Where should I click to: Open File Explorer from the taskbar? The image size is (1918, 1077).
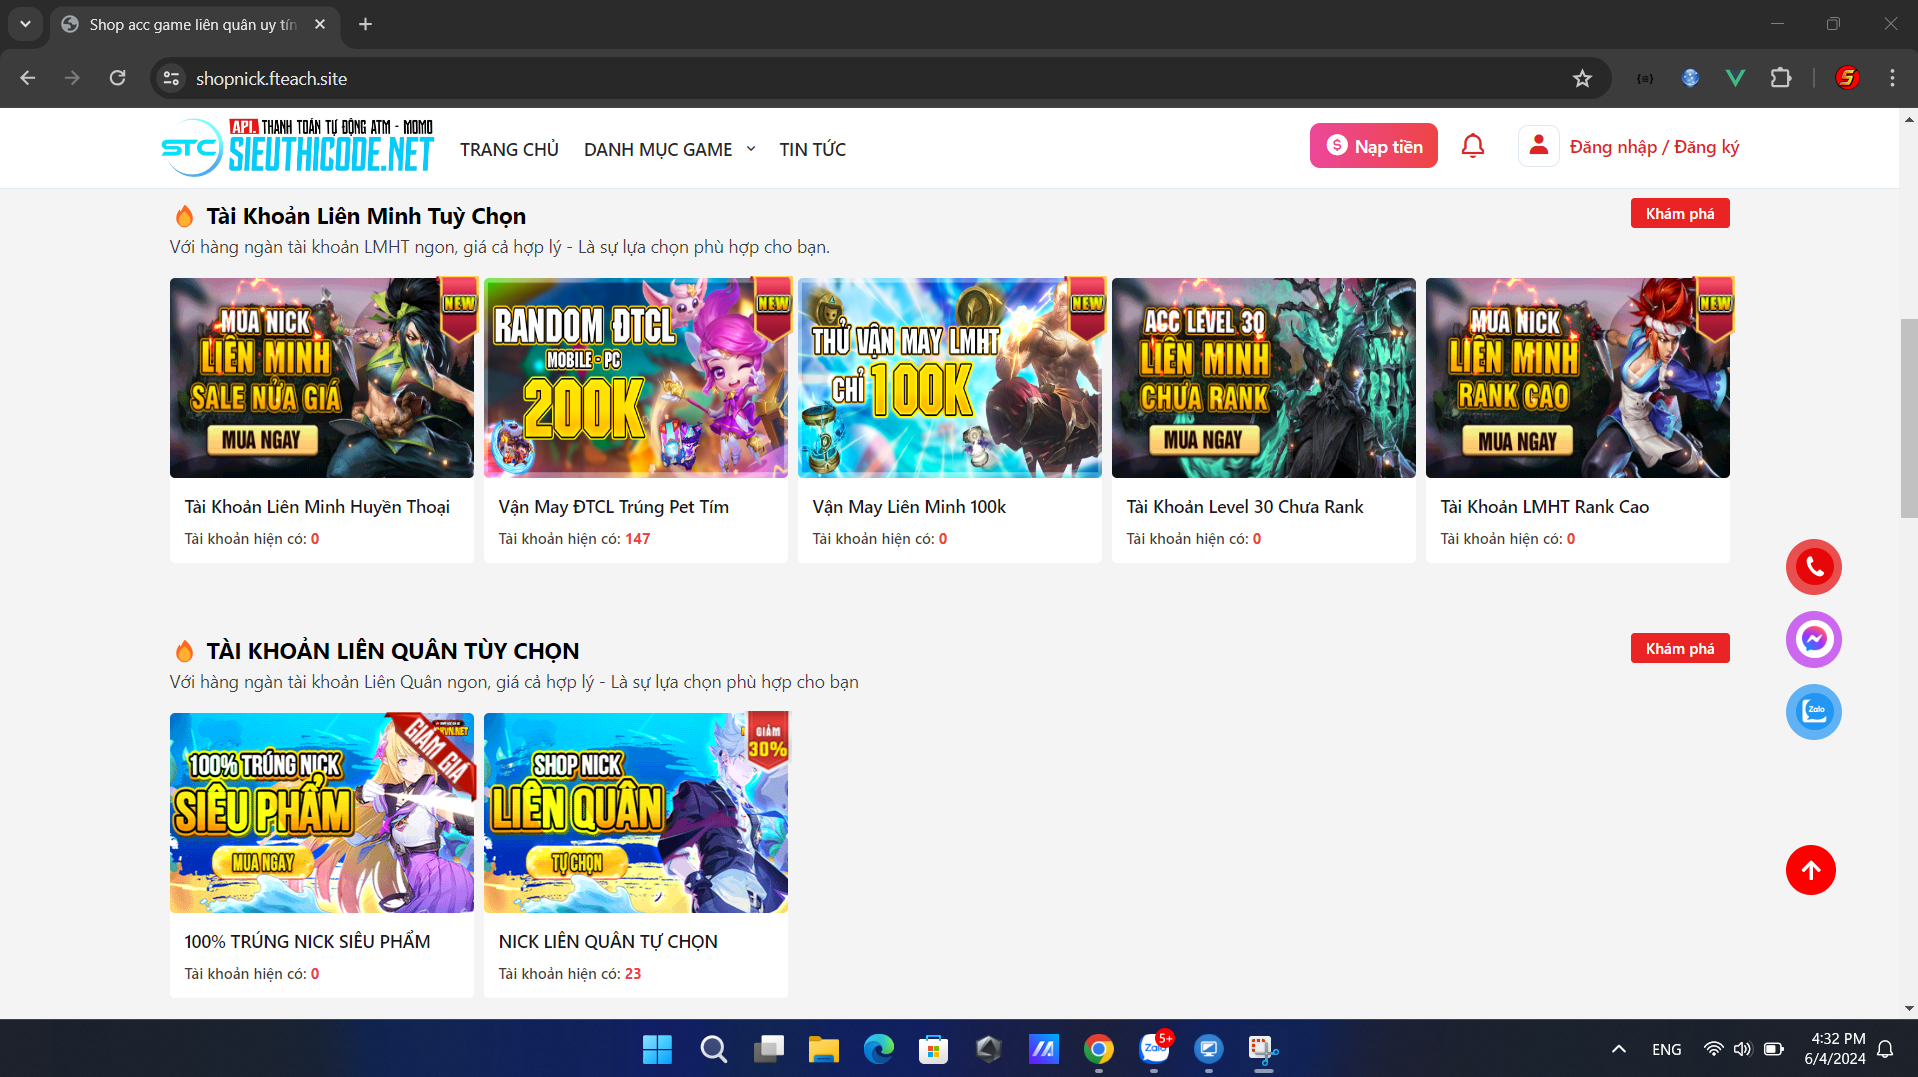click(x=823, y=1049)
